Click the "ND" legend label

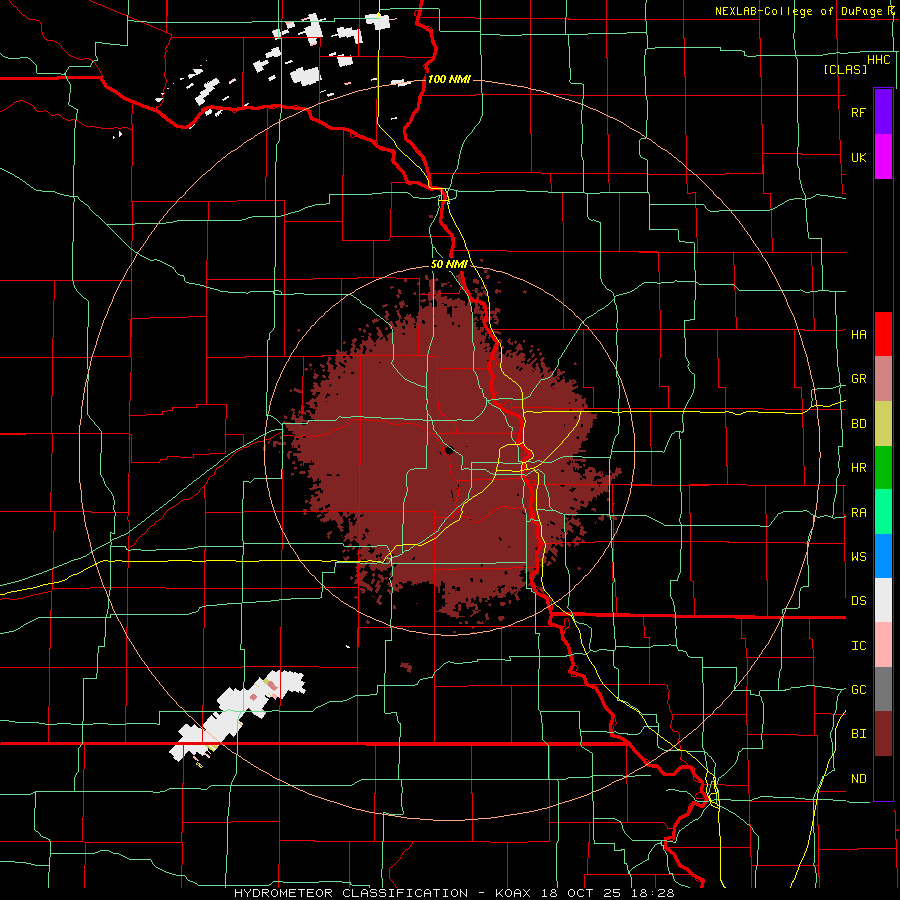tap(858, 779)
